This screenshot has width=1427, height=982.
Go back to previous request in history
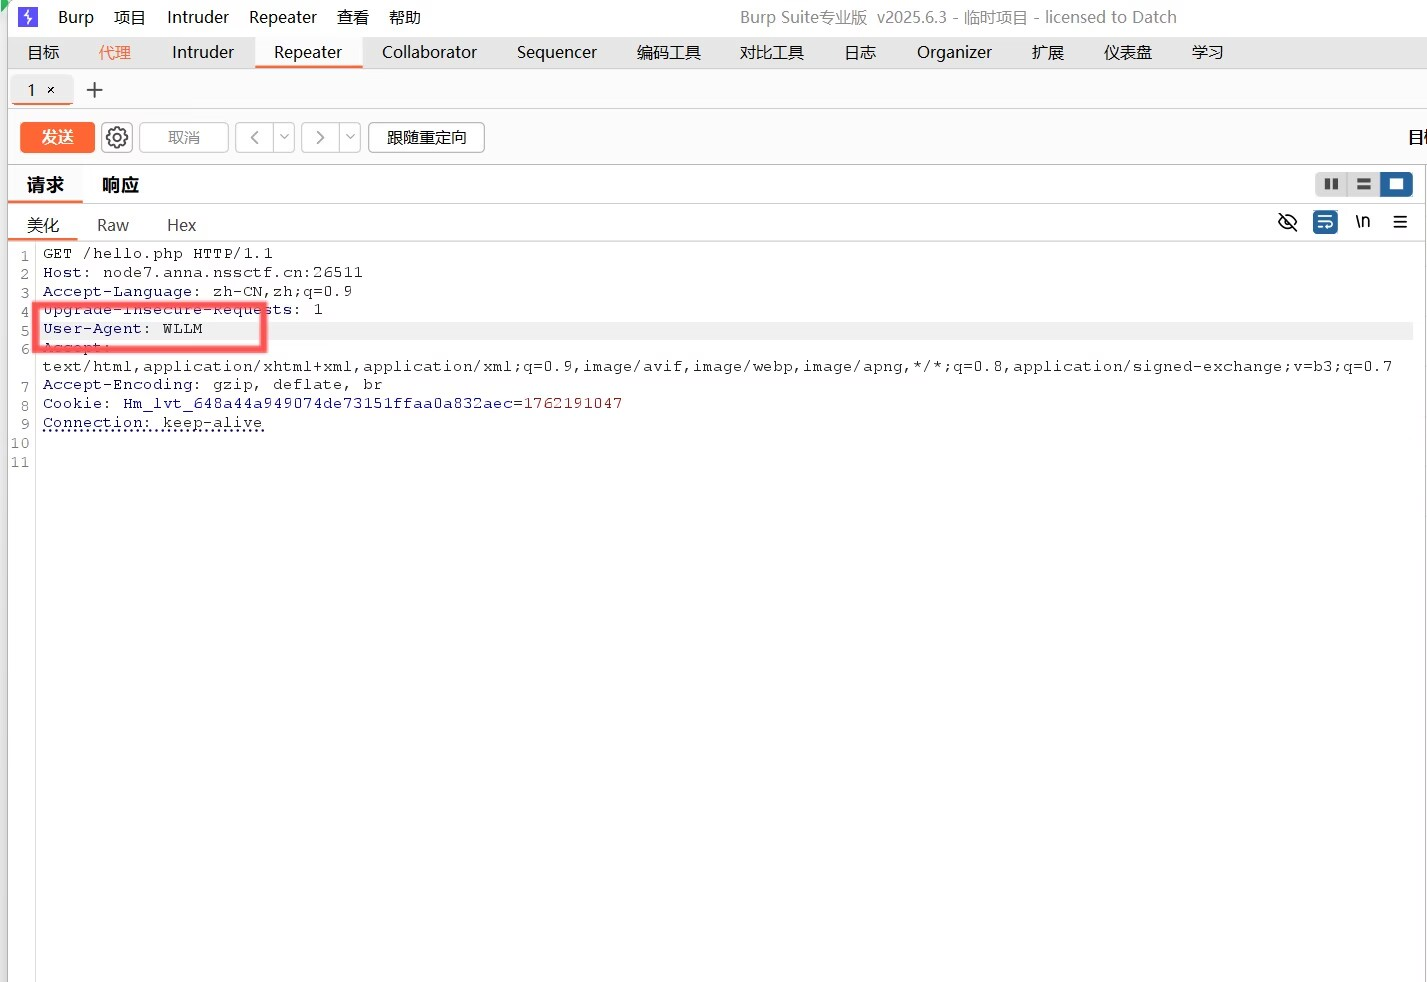254,137
